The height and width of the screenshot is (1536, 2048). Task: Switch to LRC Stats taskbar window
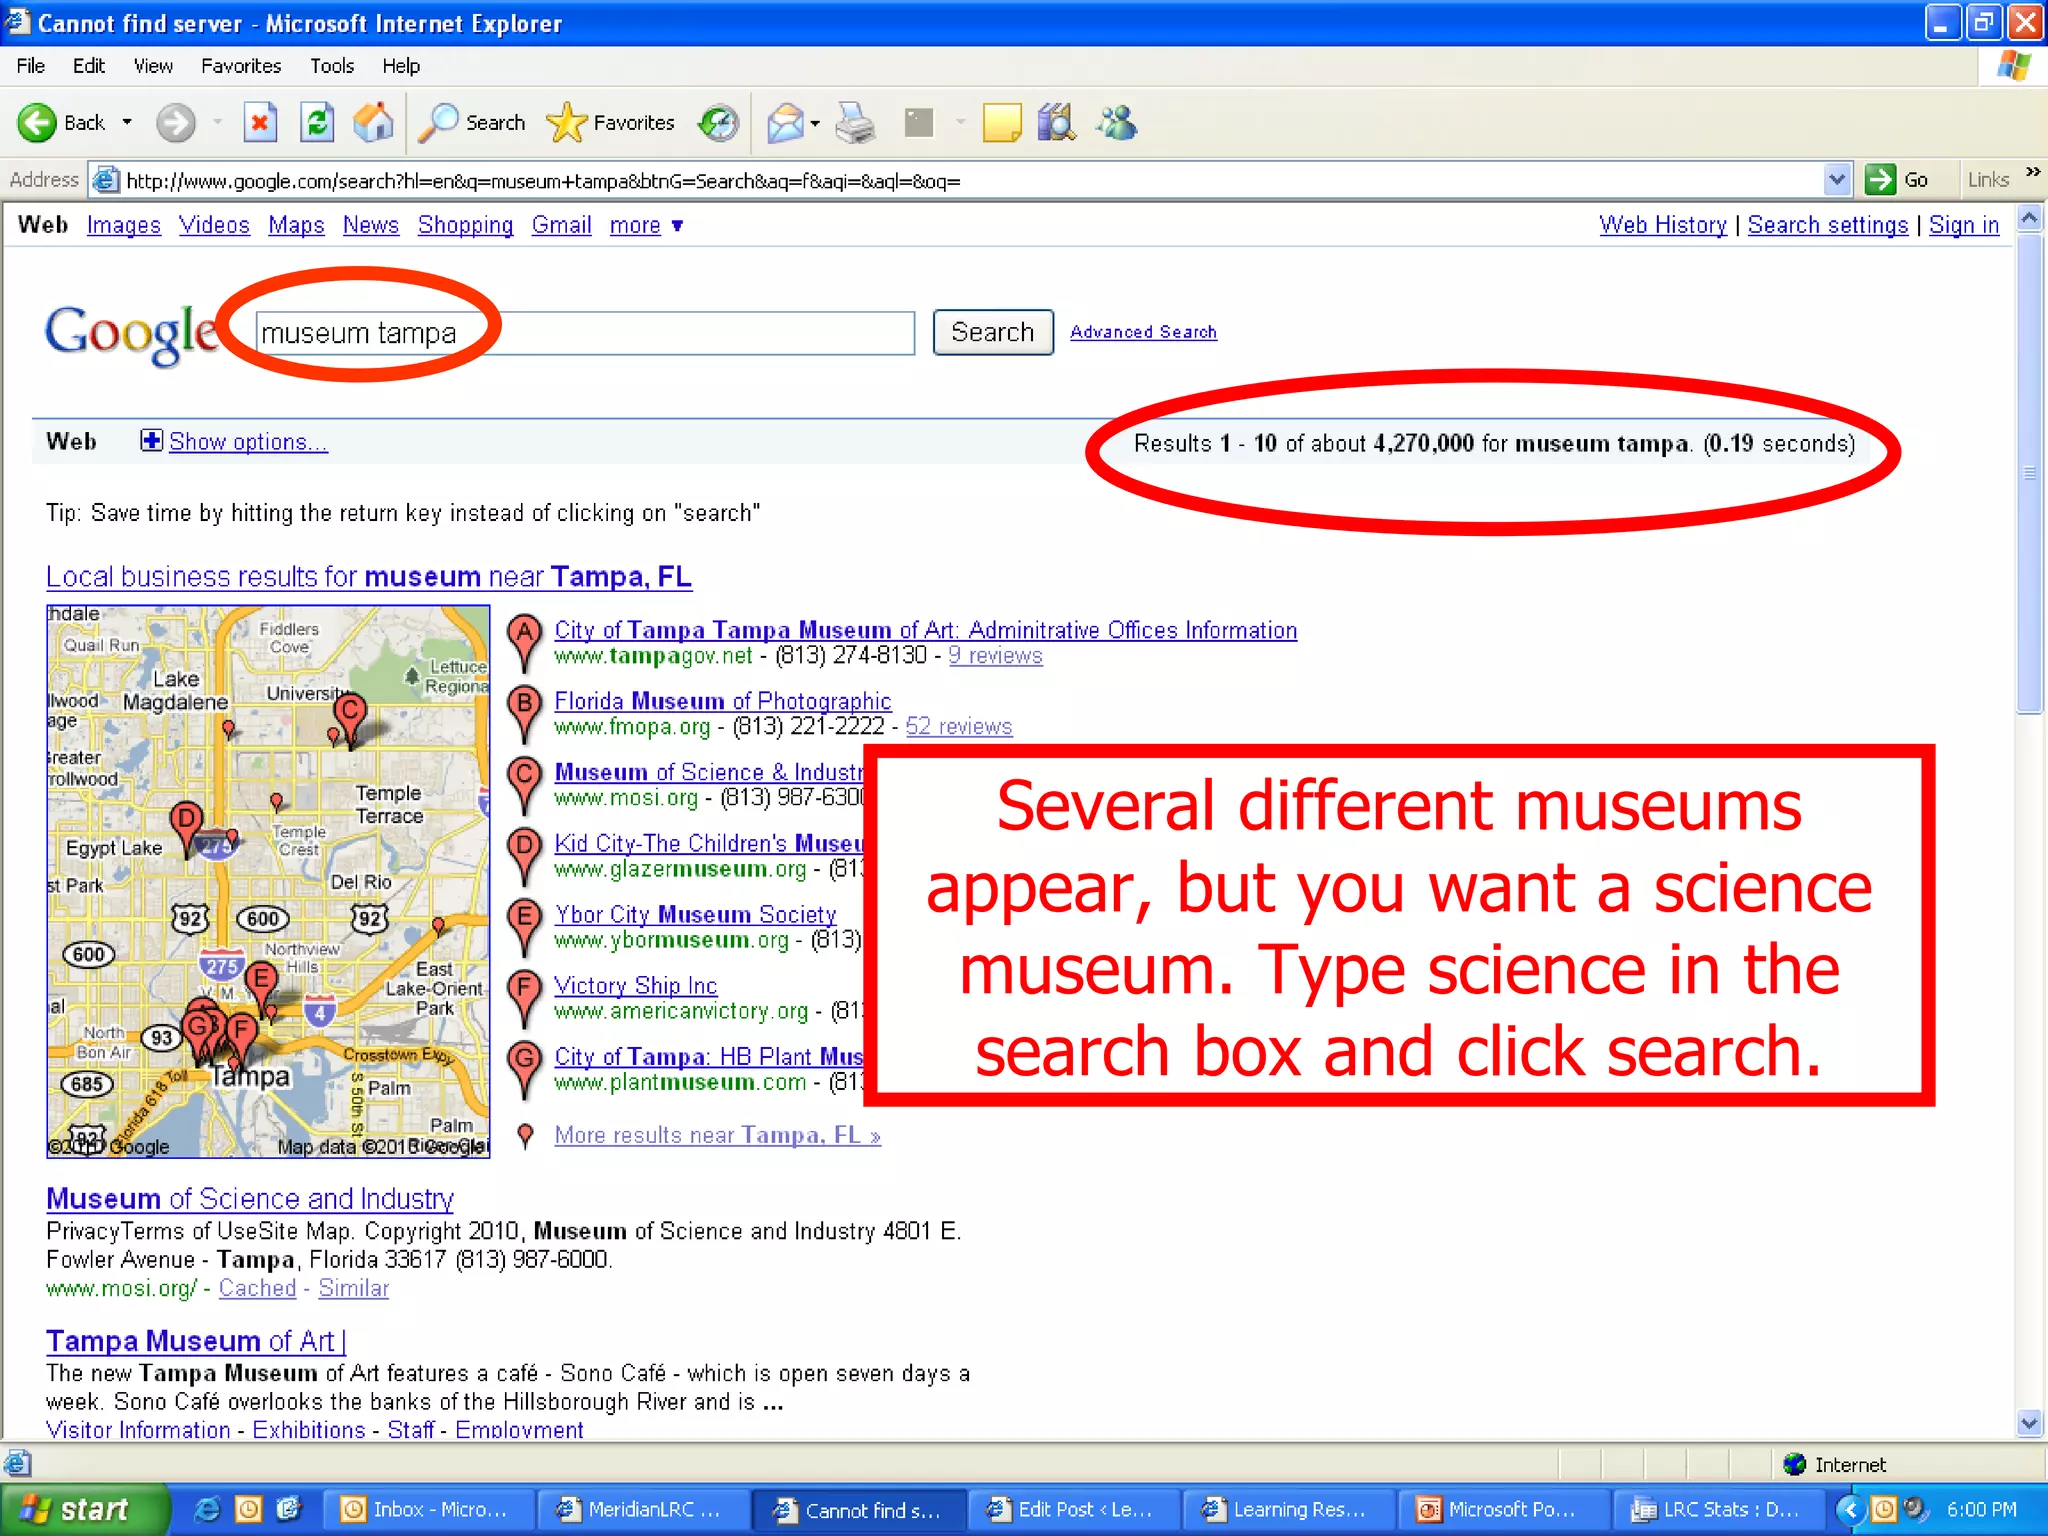(x=1719, y=1509)
